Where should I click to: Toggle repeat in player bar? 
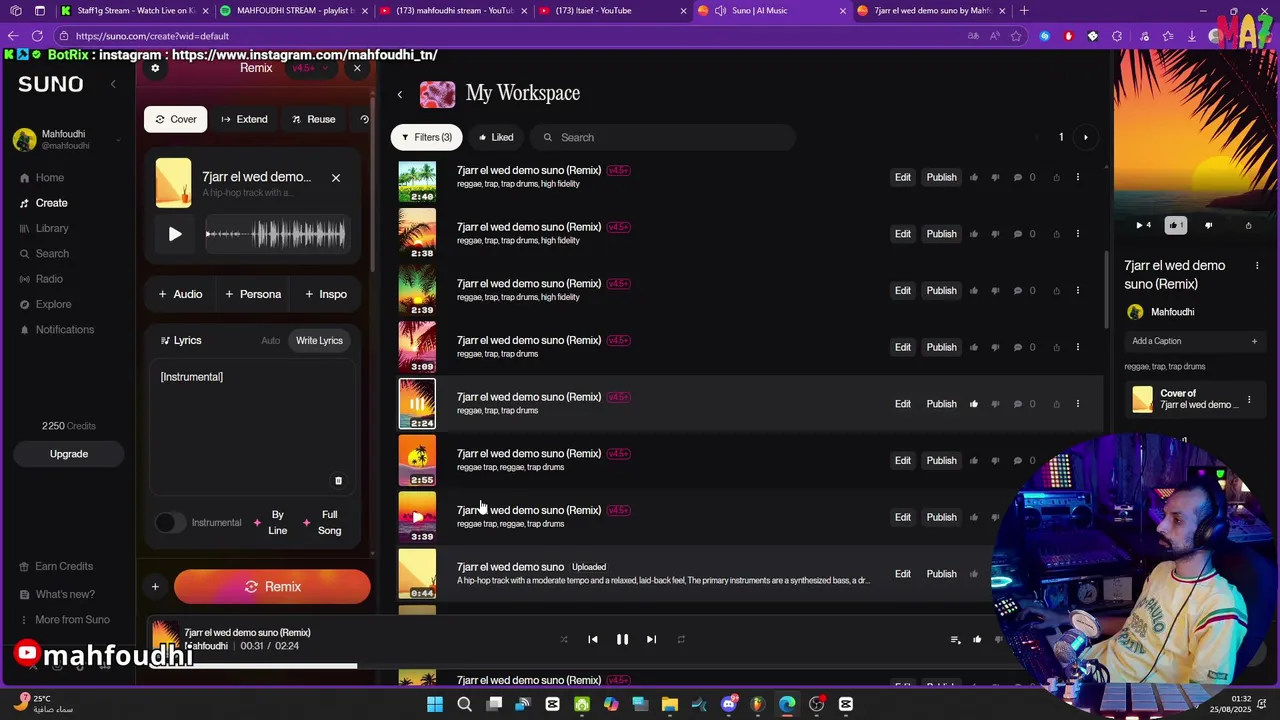(681, 640)
